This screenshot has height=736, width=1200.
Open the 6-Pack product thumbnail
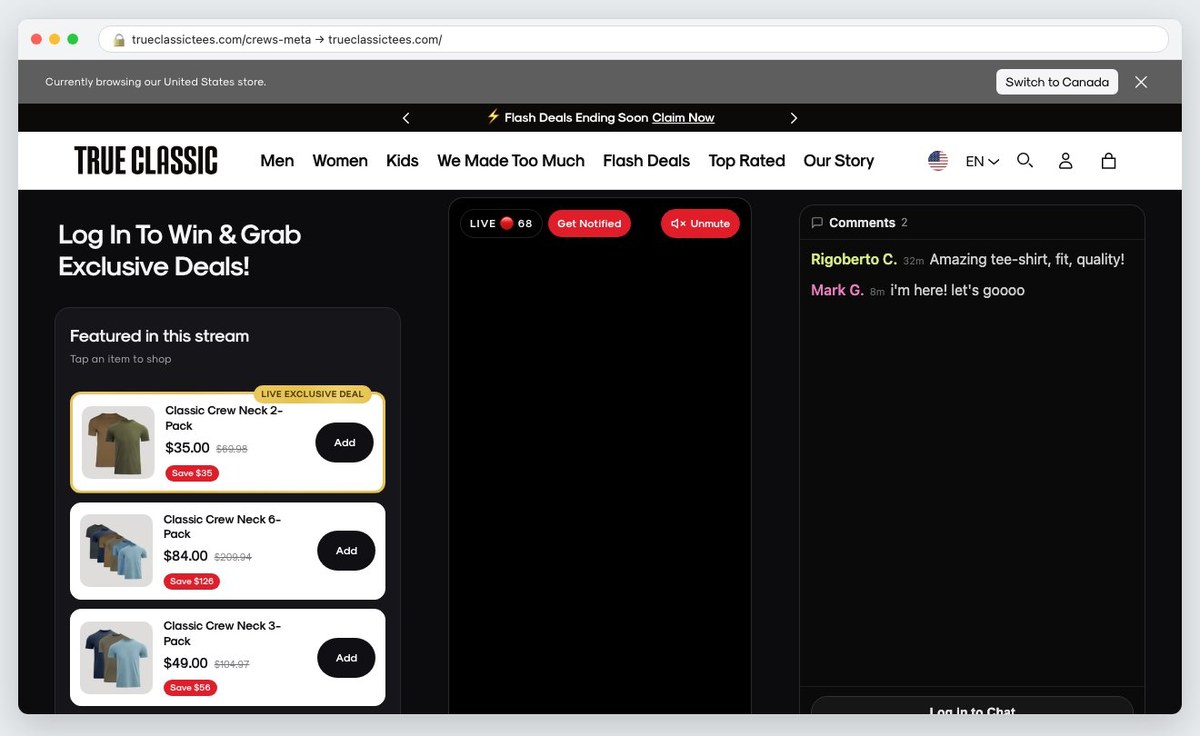[x=117, y=550]
